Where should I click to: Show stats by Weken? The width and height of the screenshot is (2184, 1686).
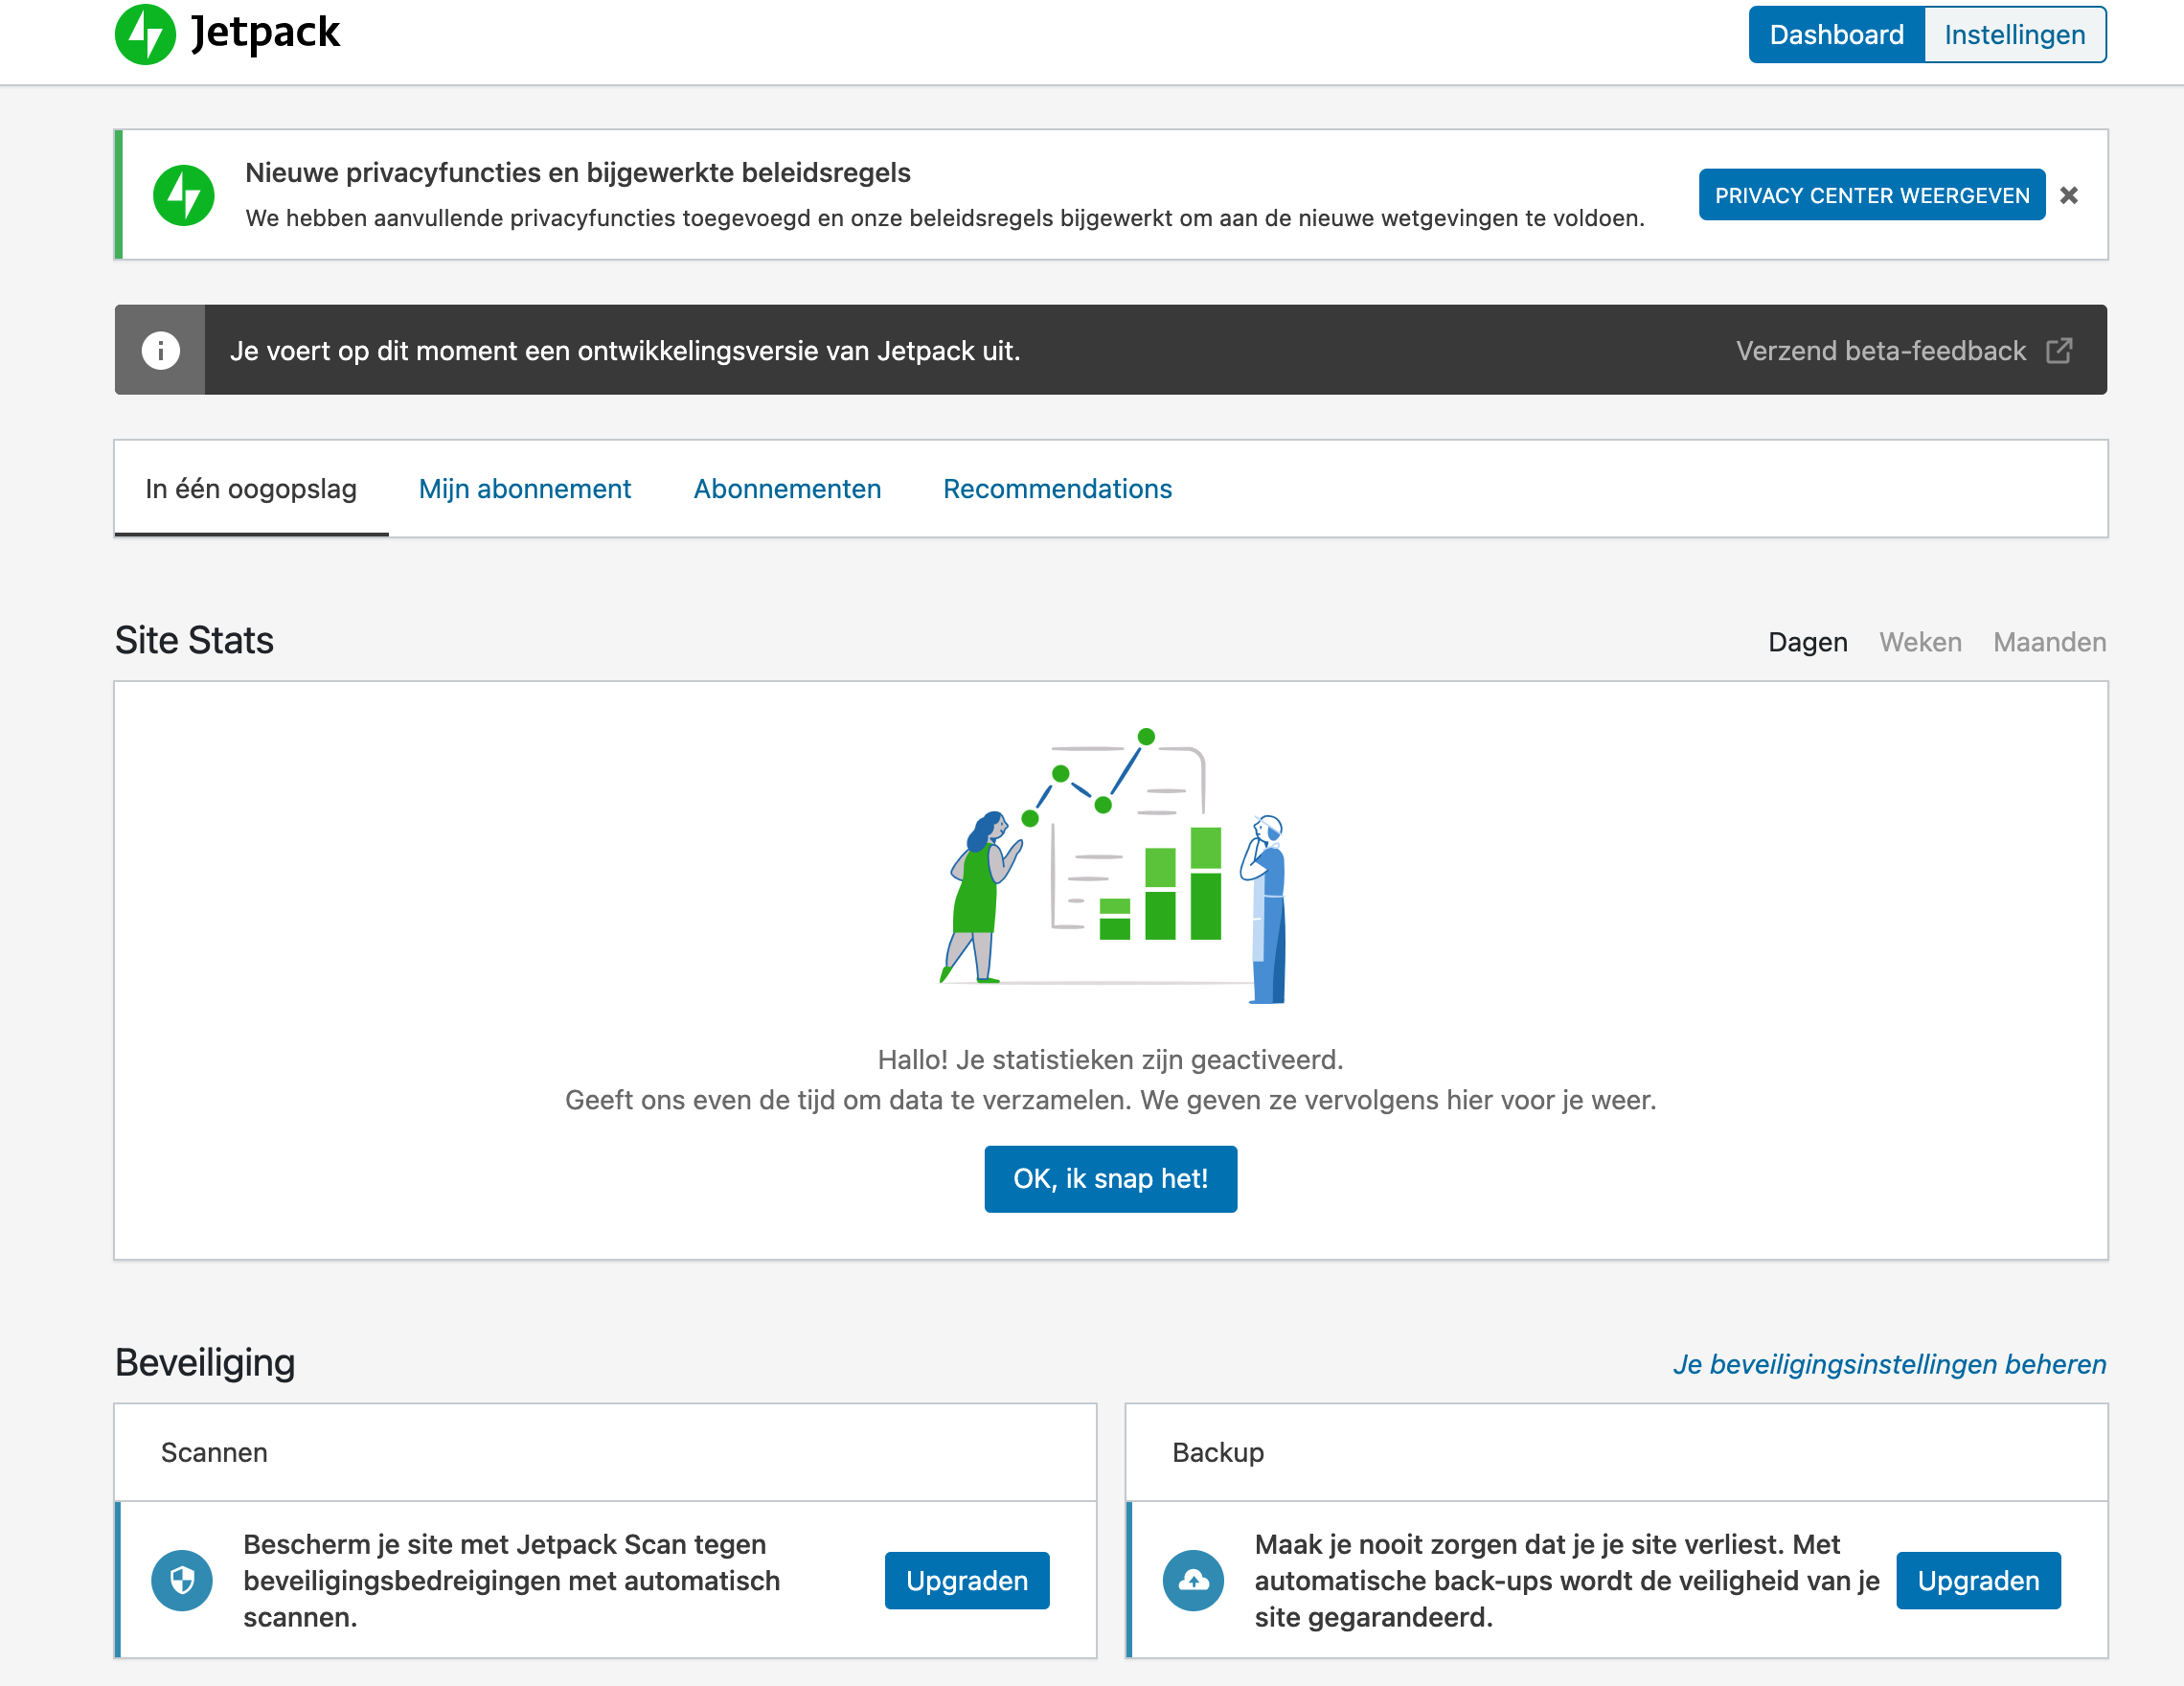click(x=1920, y=642)
